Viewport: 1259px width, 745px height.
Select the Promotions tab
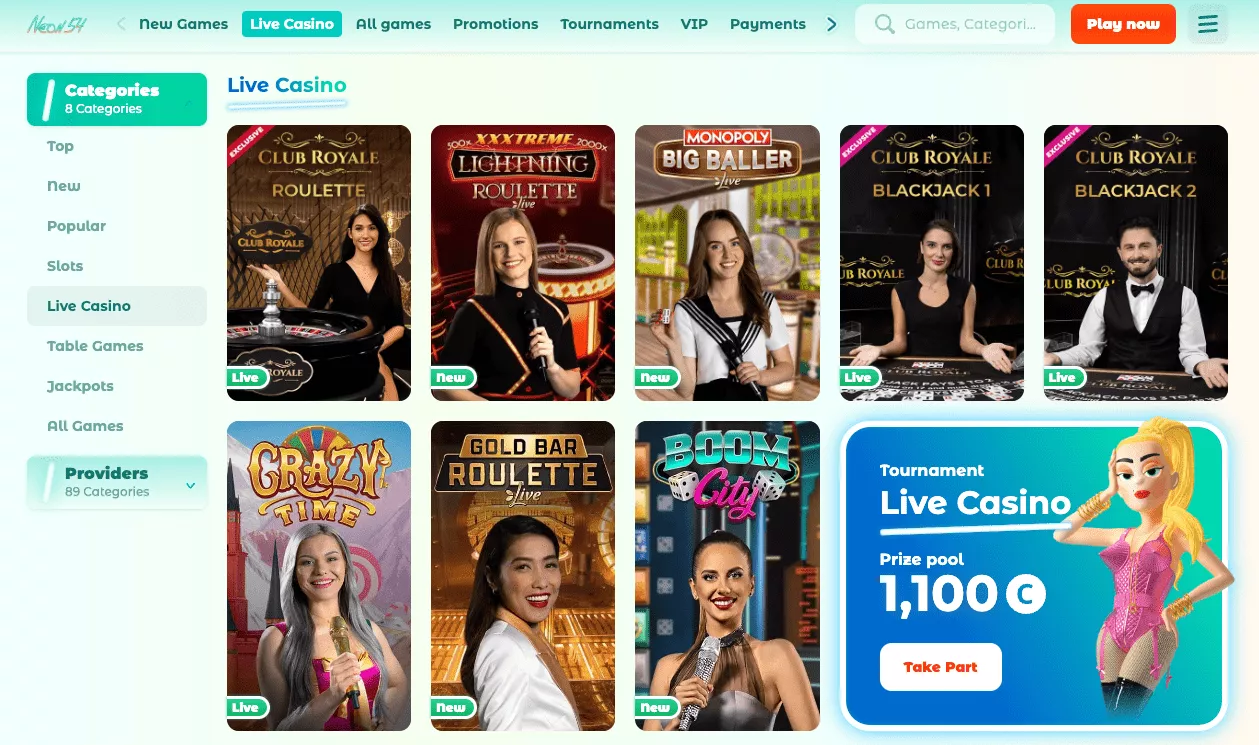[495, 24]
